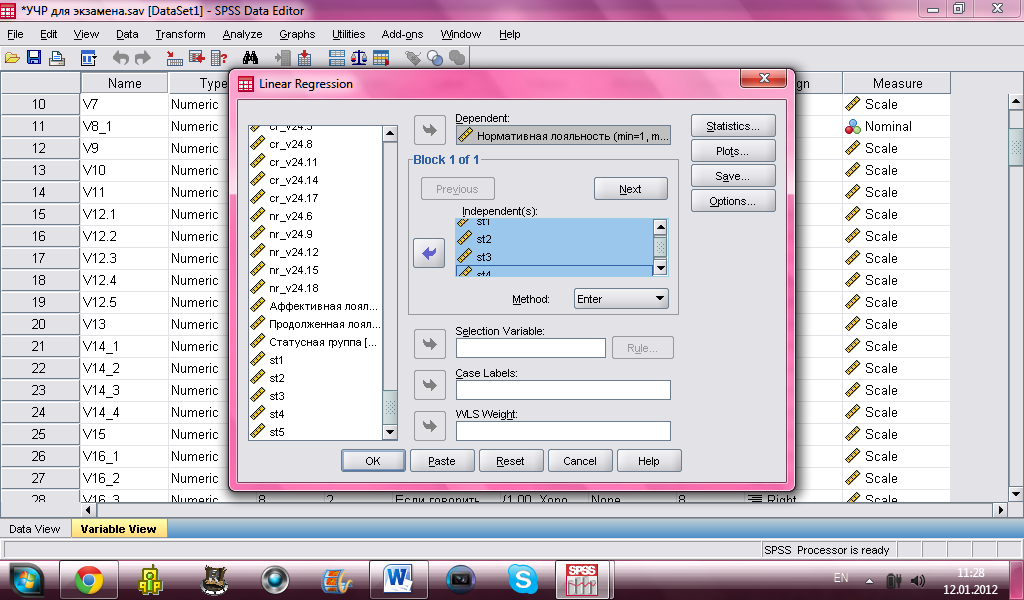Click the Go to variable icon
This screenshot has width=1024, height=600.
197,58
